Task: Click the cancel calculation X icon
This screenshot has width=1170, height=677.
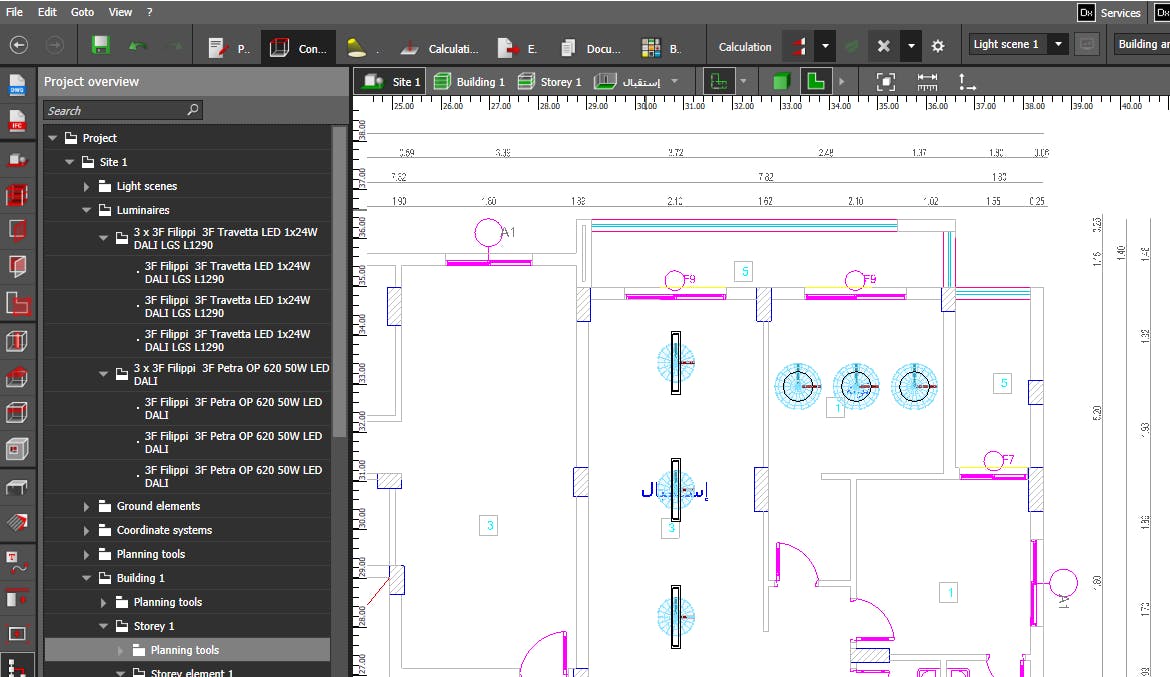Action: tap(883, 46)
